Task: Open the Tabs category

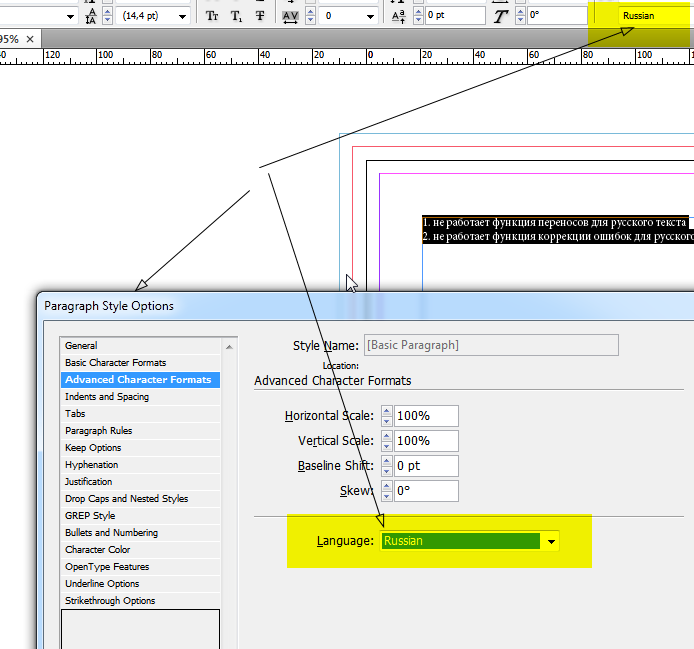Action: coord(140,413)
